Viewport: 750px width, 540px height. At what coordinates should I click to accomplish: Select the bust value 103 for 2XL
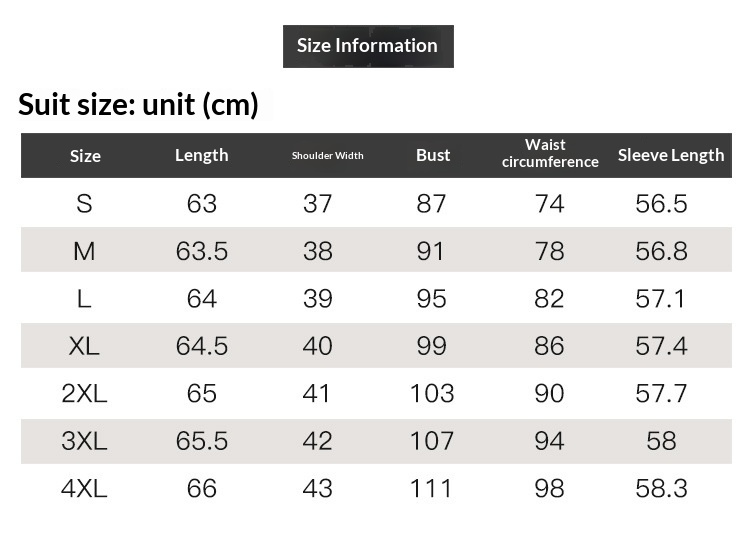[432, 393]
